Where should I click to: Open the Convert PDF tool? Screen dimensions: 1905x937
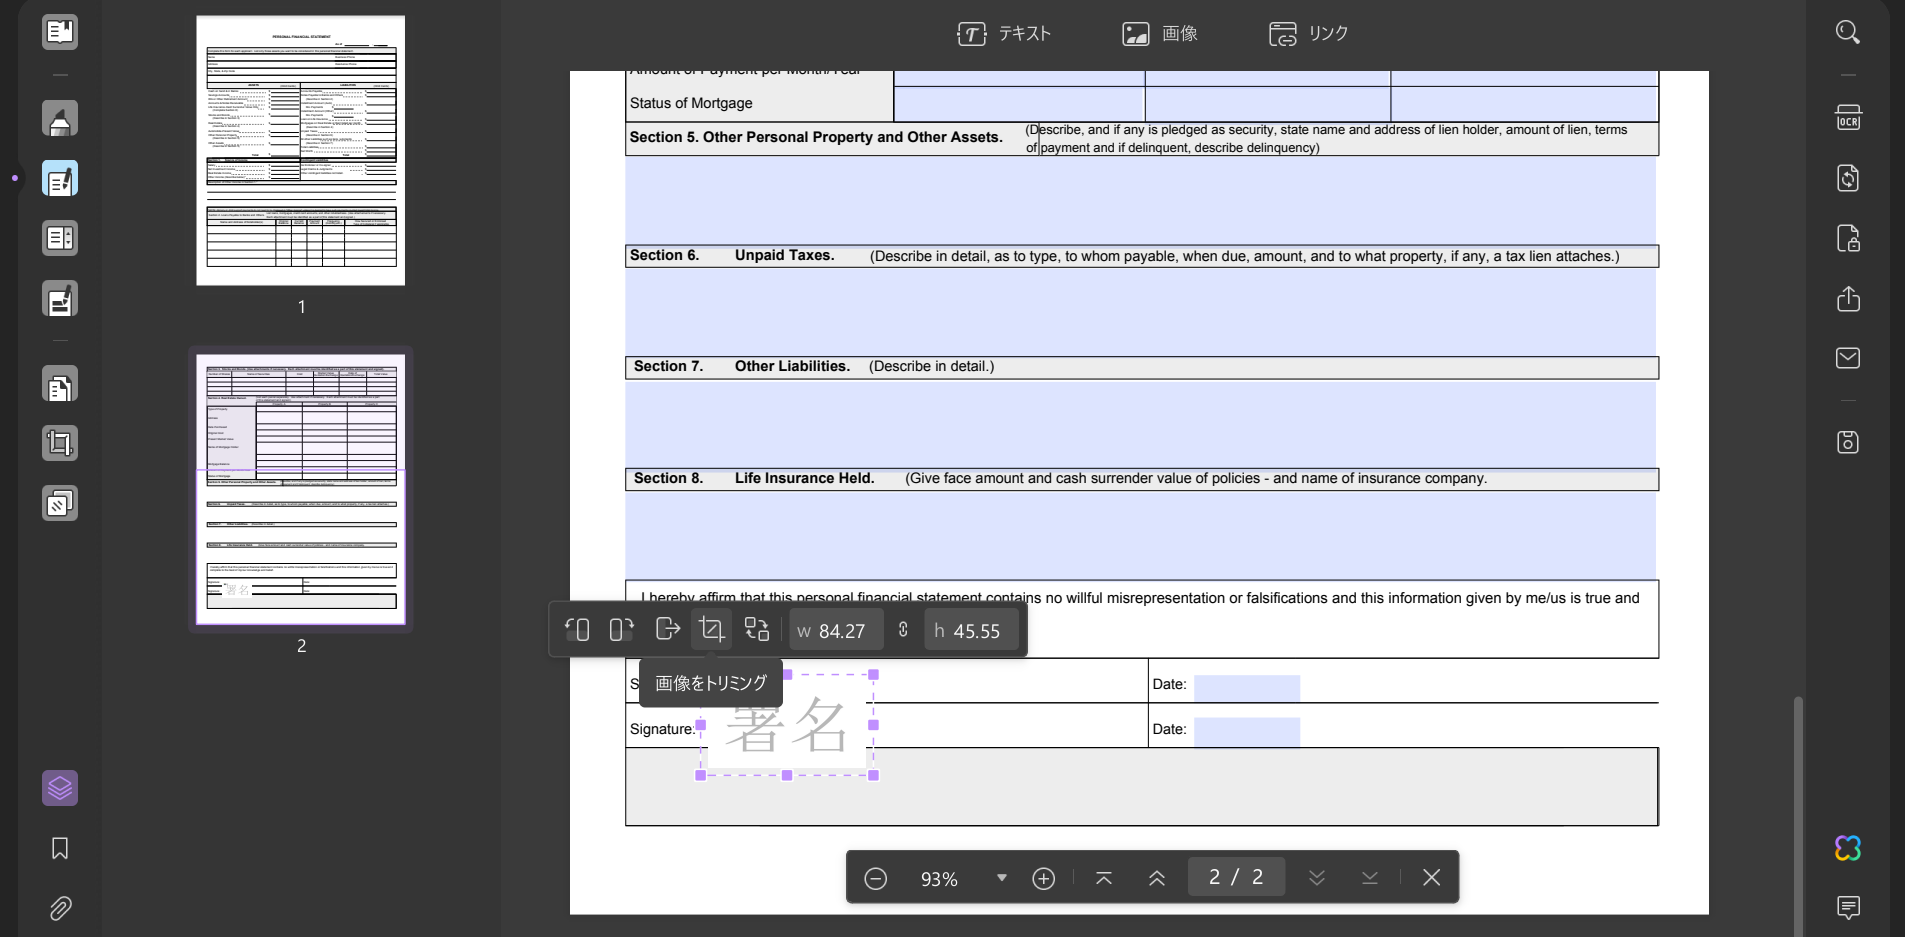click(x=1848, y=178)
